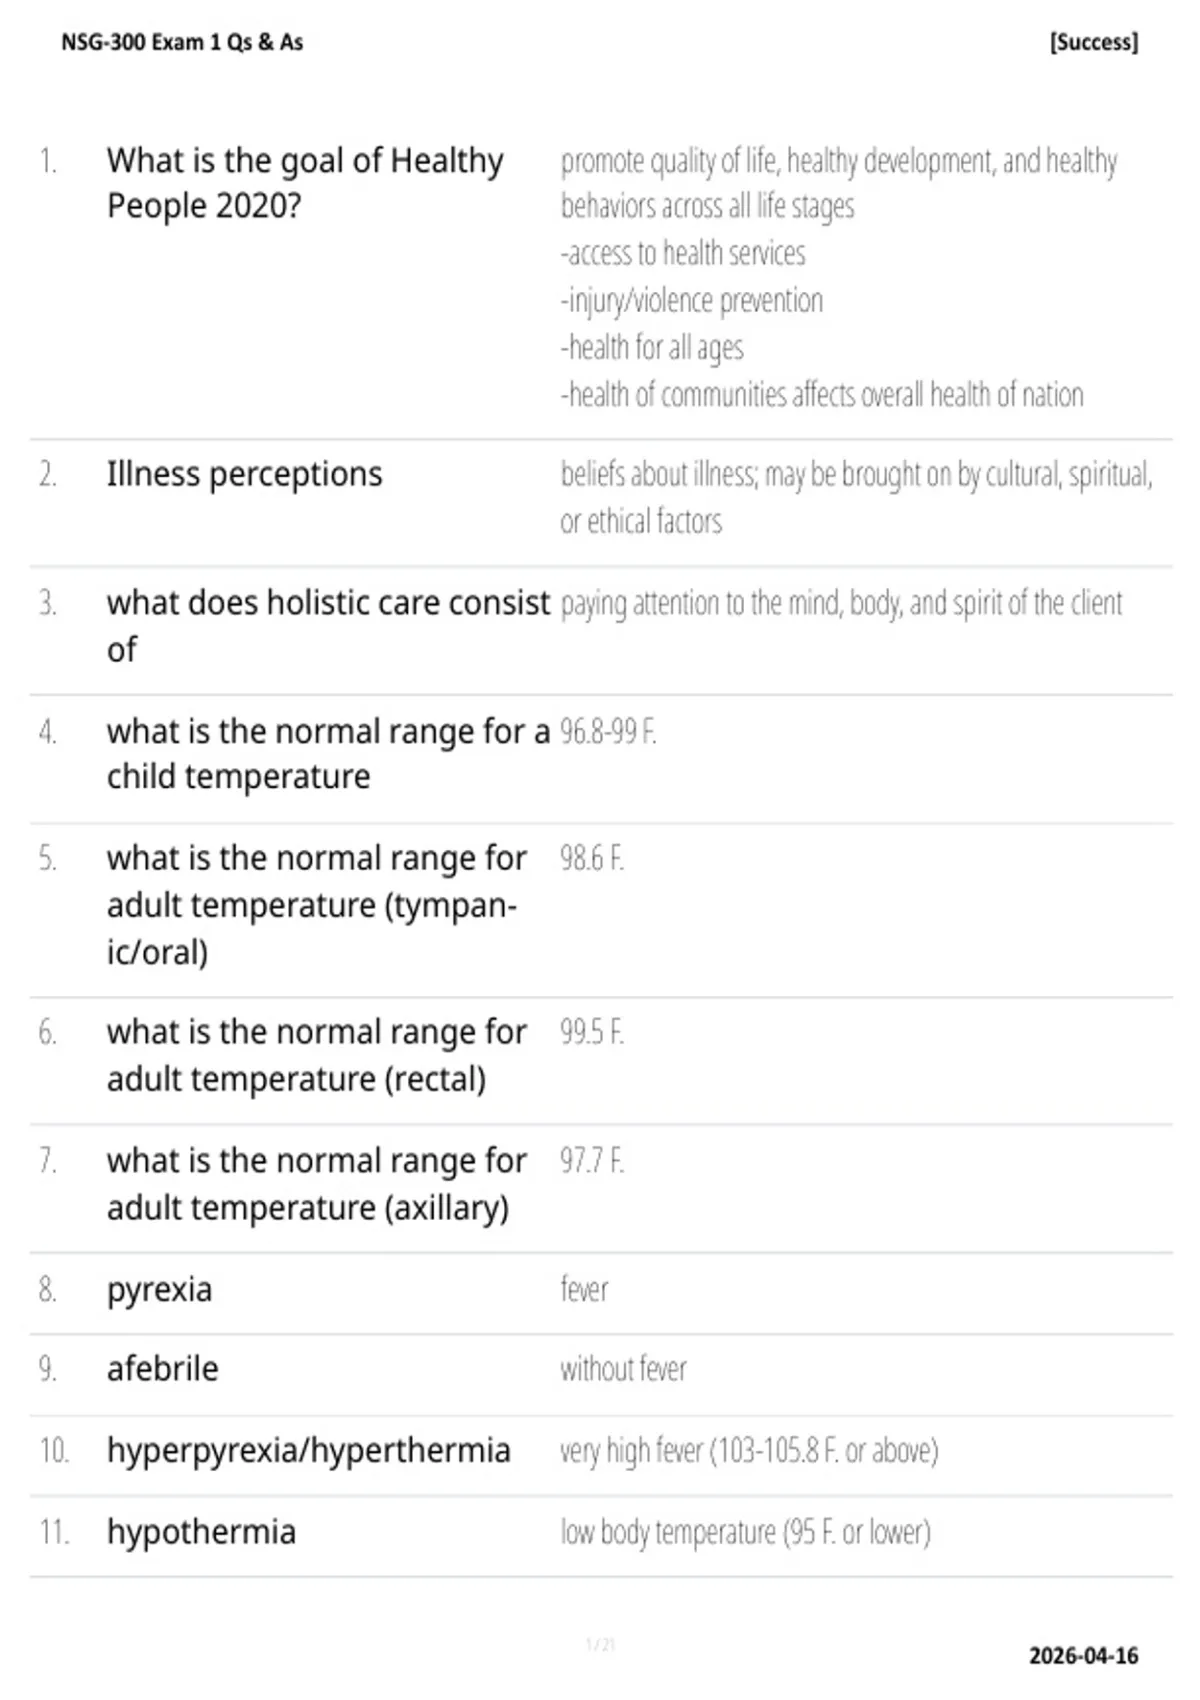Click the '98.6 F.' answer
1200x1700 pixels.
[x=592, y=858]
